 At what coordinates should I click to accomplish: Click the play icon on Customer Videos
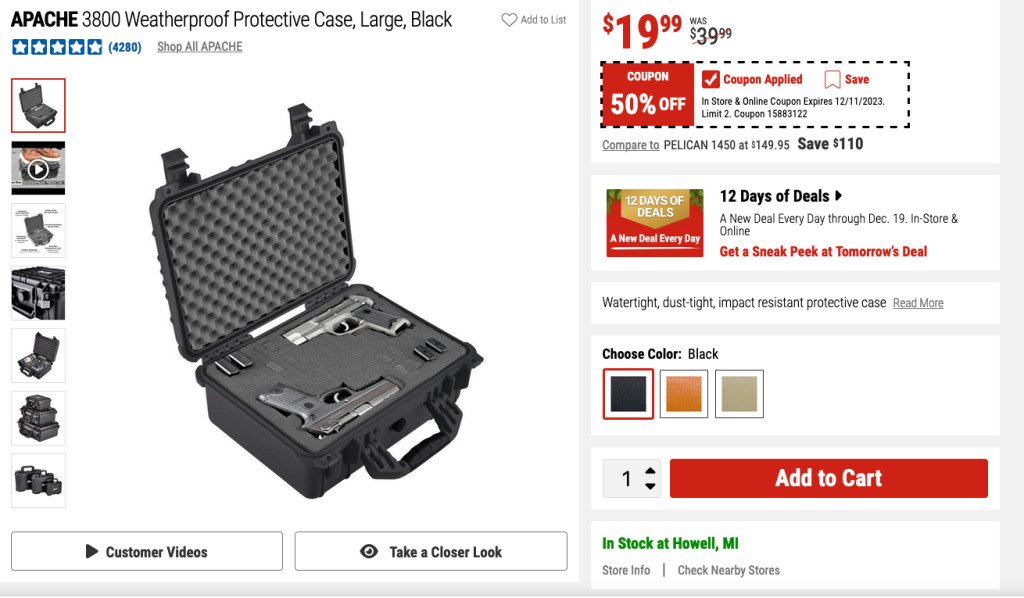point(92,552)
